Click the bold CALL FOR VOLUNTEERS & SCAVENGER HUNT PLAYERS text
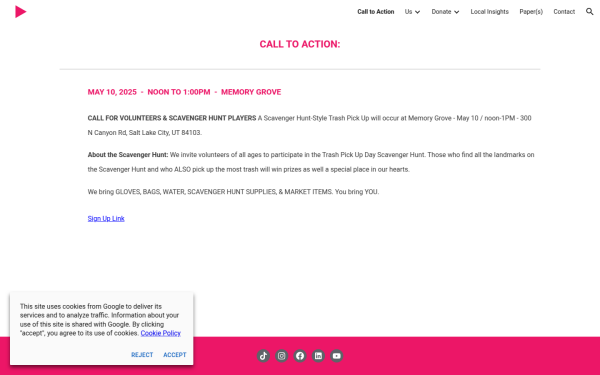The height and width of the screenshot is (375, 600). (x=172, y=118)
